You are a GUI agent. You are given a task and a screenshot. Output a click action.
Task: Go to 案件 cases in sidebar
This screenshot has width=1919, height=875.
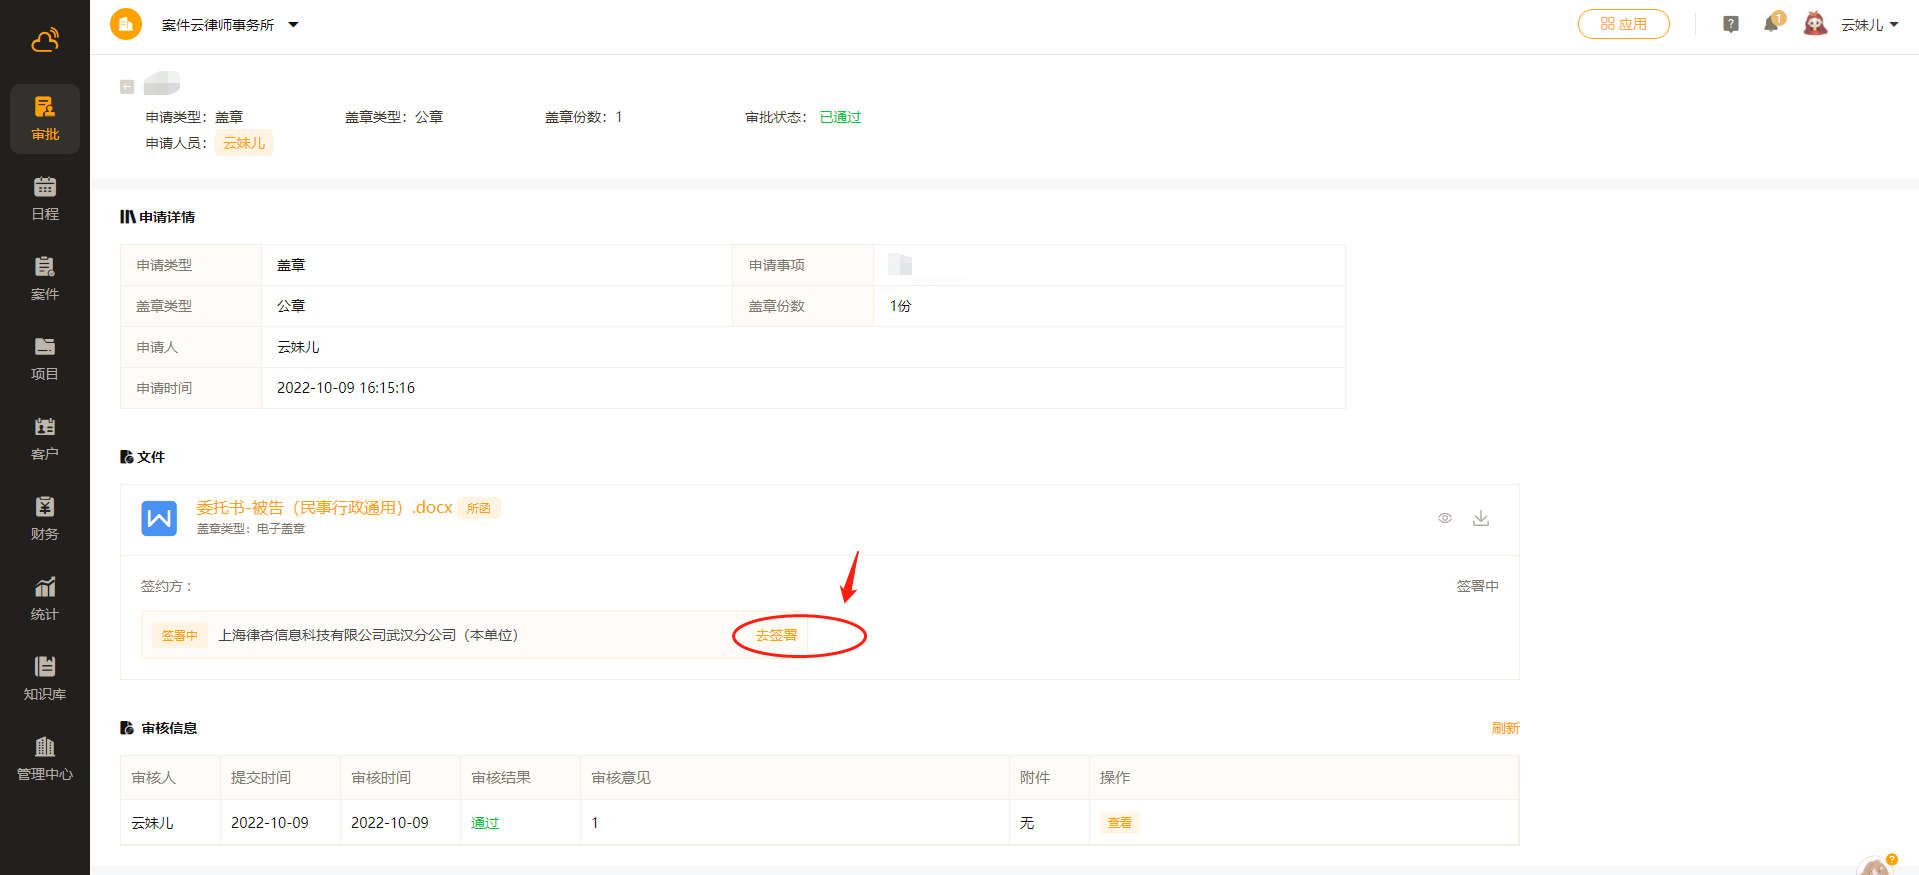[45, 279]
